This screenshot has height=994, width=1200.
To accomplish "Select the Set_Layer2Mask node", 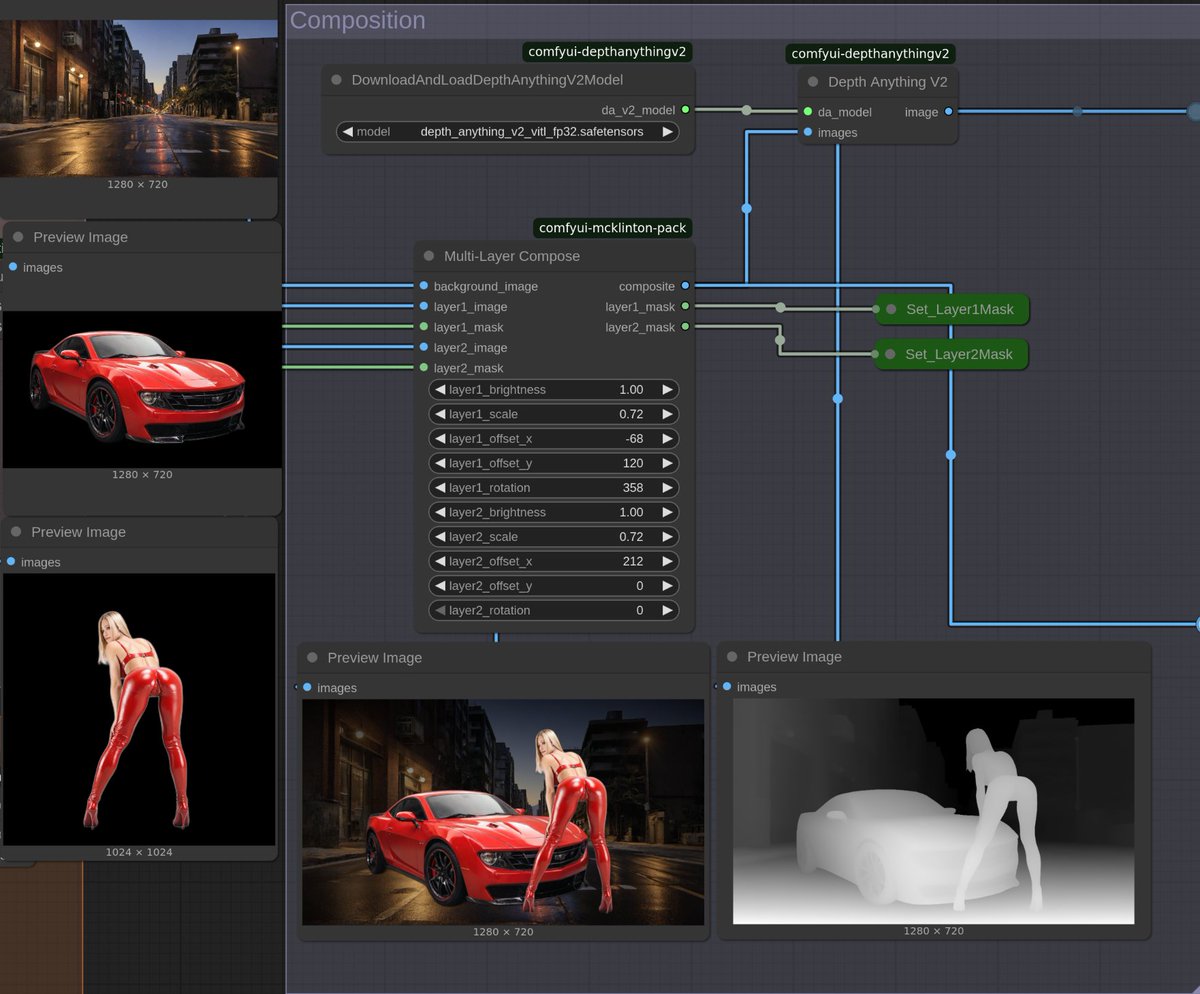I will point(951,354).
